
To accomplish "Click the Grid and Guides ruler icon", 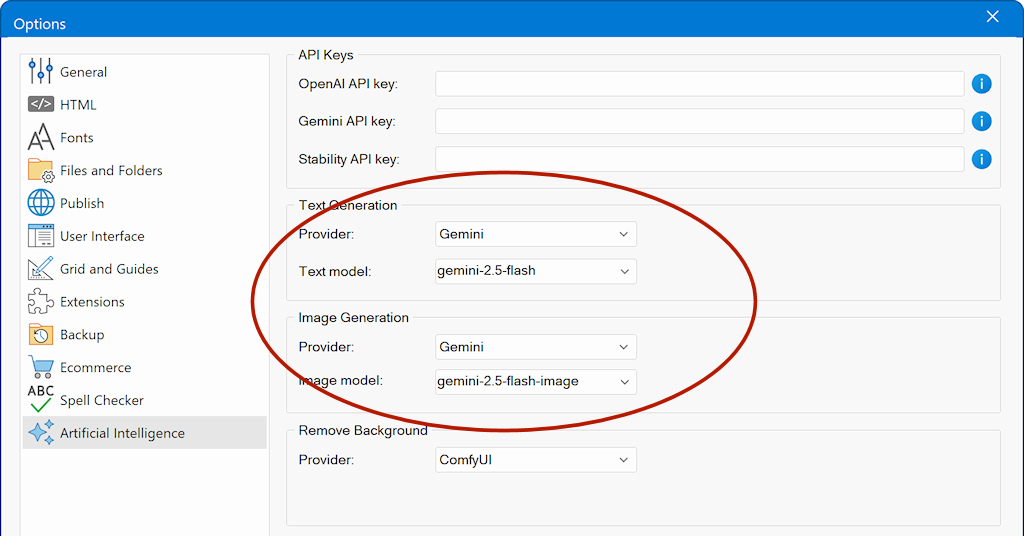I will (40, 268).
